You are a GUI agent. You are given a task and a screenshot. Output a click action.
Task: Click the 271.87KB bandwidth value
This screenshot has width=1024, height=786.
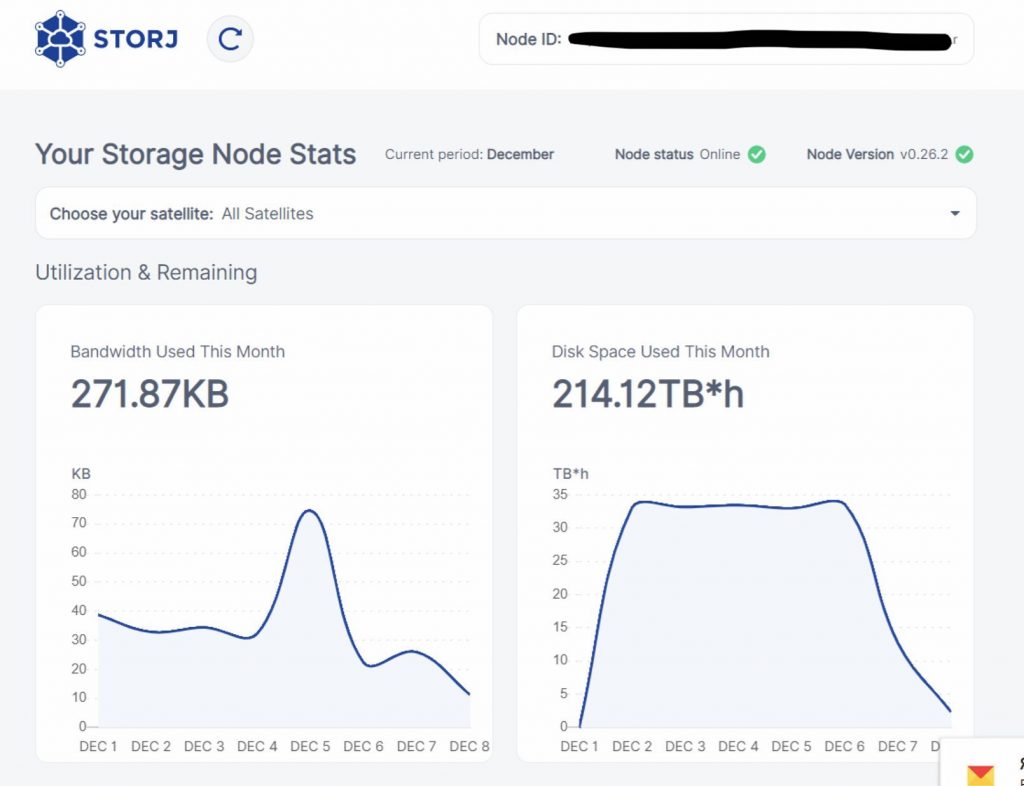[150, 394]
